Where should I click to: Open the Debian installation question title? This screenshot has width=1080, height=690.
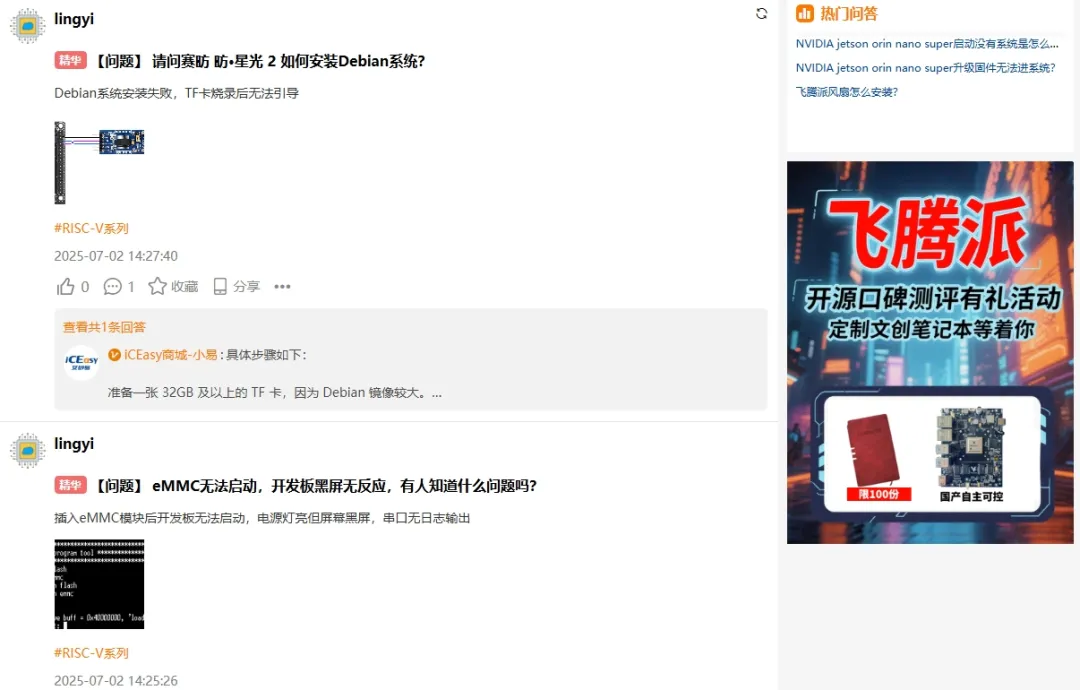pos(259,61)
